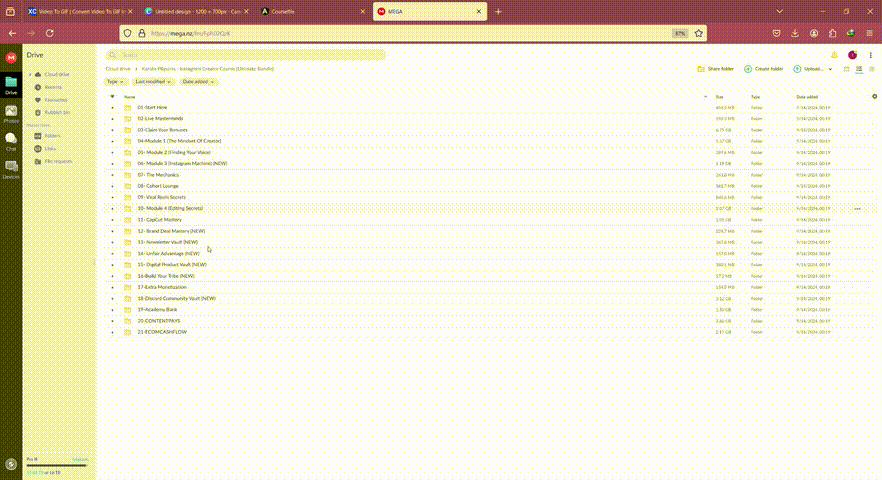The image size is (882, 480).
Task: Open Firefox downloads panel
Action: 795,33
